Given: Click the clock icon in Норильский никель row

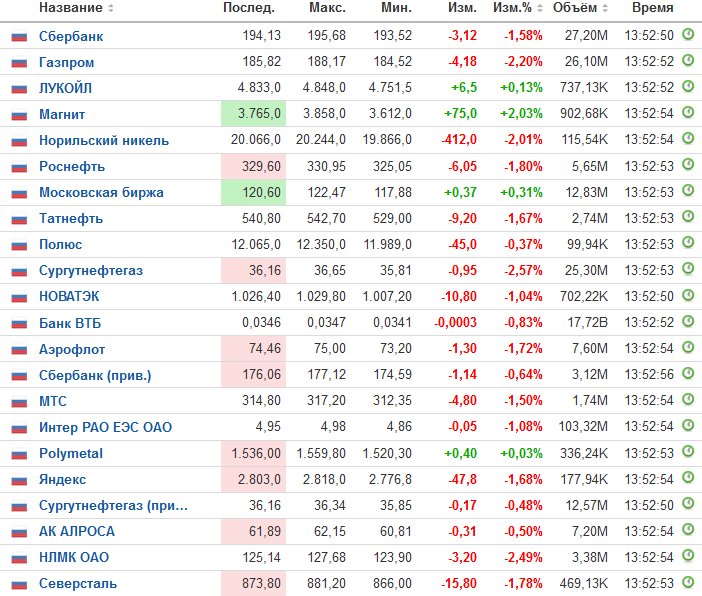Looking at the screenshot, I should [x=688, y=138].
